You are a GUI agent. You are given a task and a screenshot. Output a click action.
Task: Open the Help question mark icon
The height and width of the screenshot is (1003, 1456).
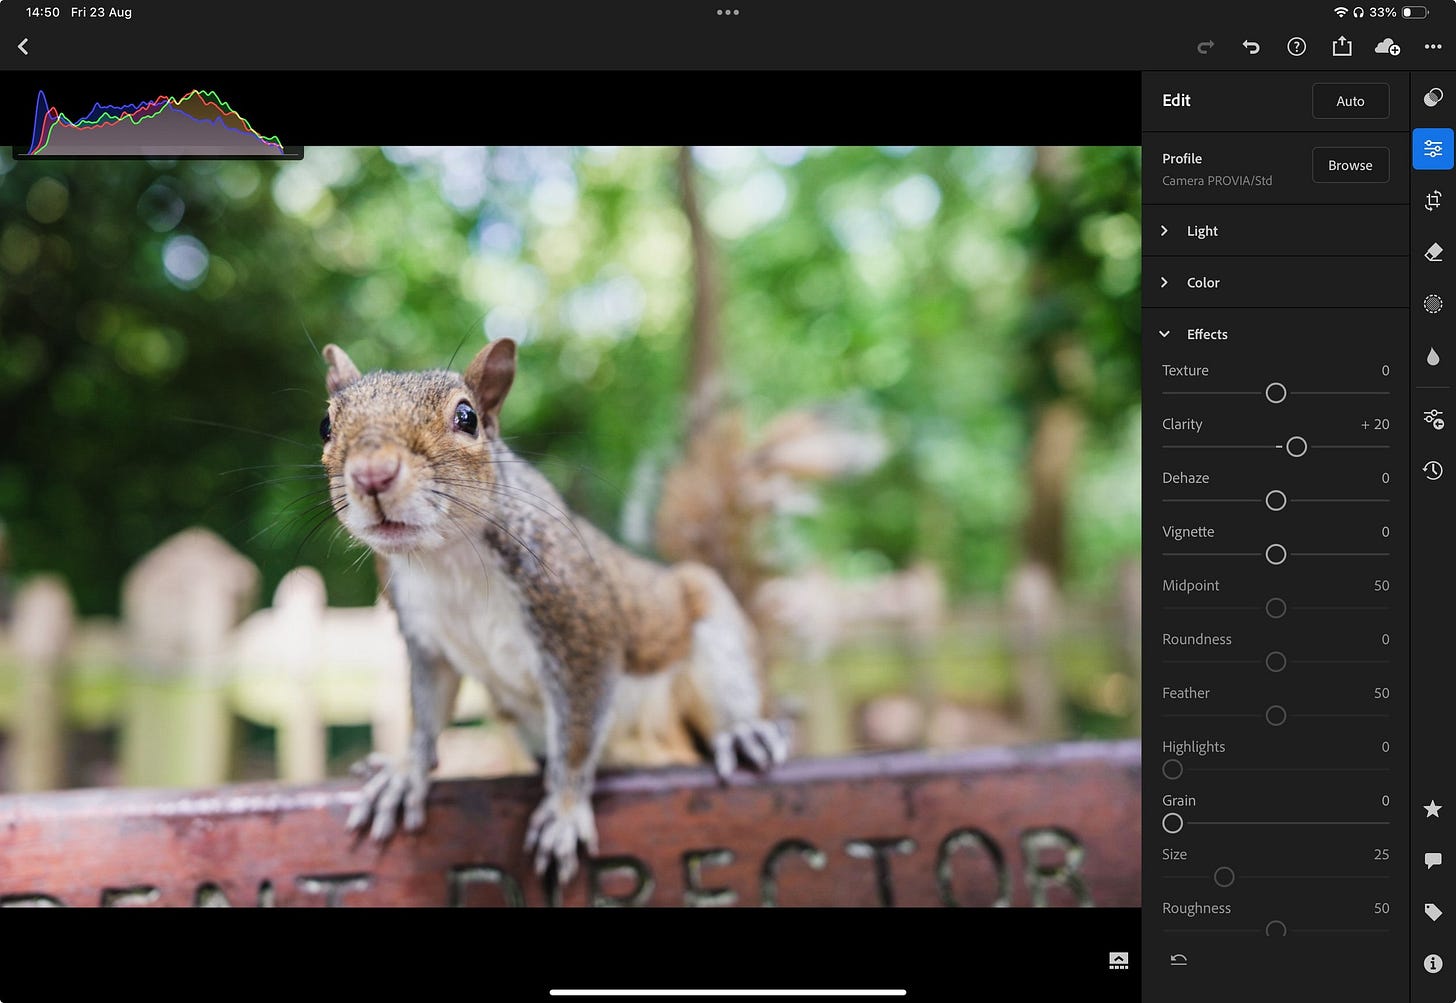1296,47
